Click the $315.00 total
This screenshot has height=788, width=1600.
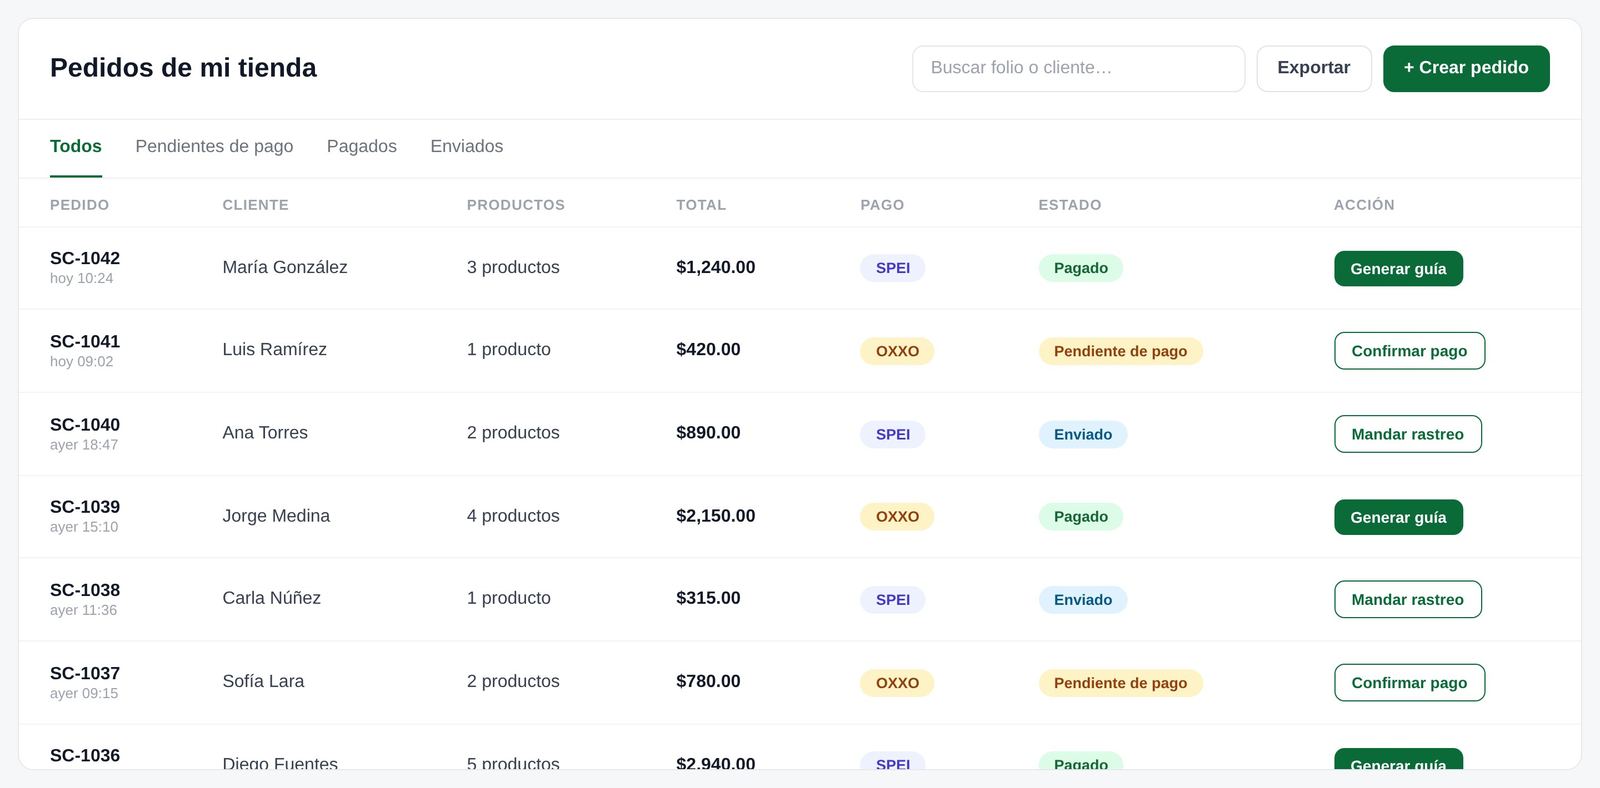click(x=708, y=598)
